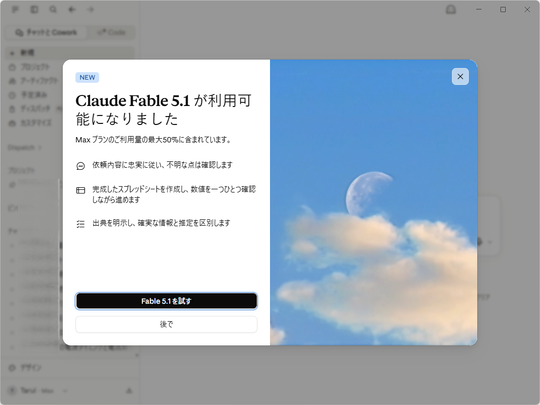The width and height of the screenshot is (540, 405).
Task: Switch to the Code tab
Action: pos(111,32)
